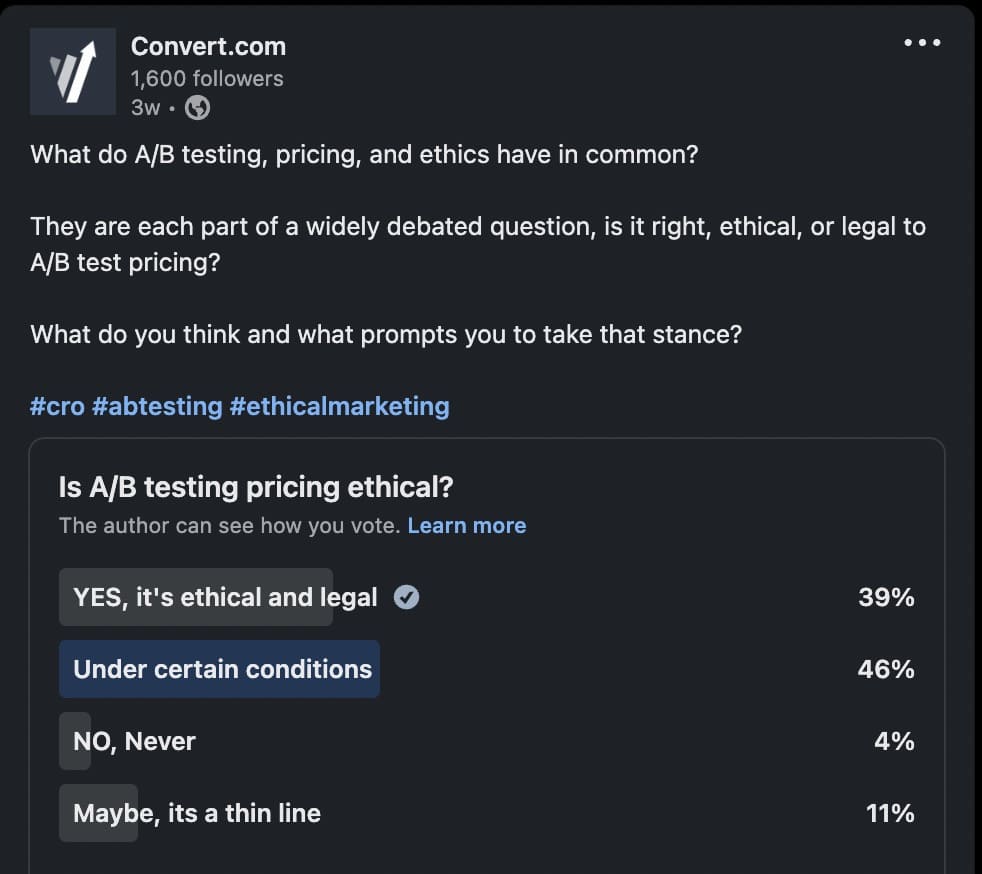Screen dimensions: 982x874
Task: Open the three-dot post options menu
Action: (x=922, y=43)
